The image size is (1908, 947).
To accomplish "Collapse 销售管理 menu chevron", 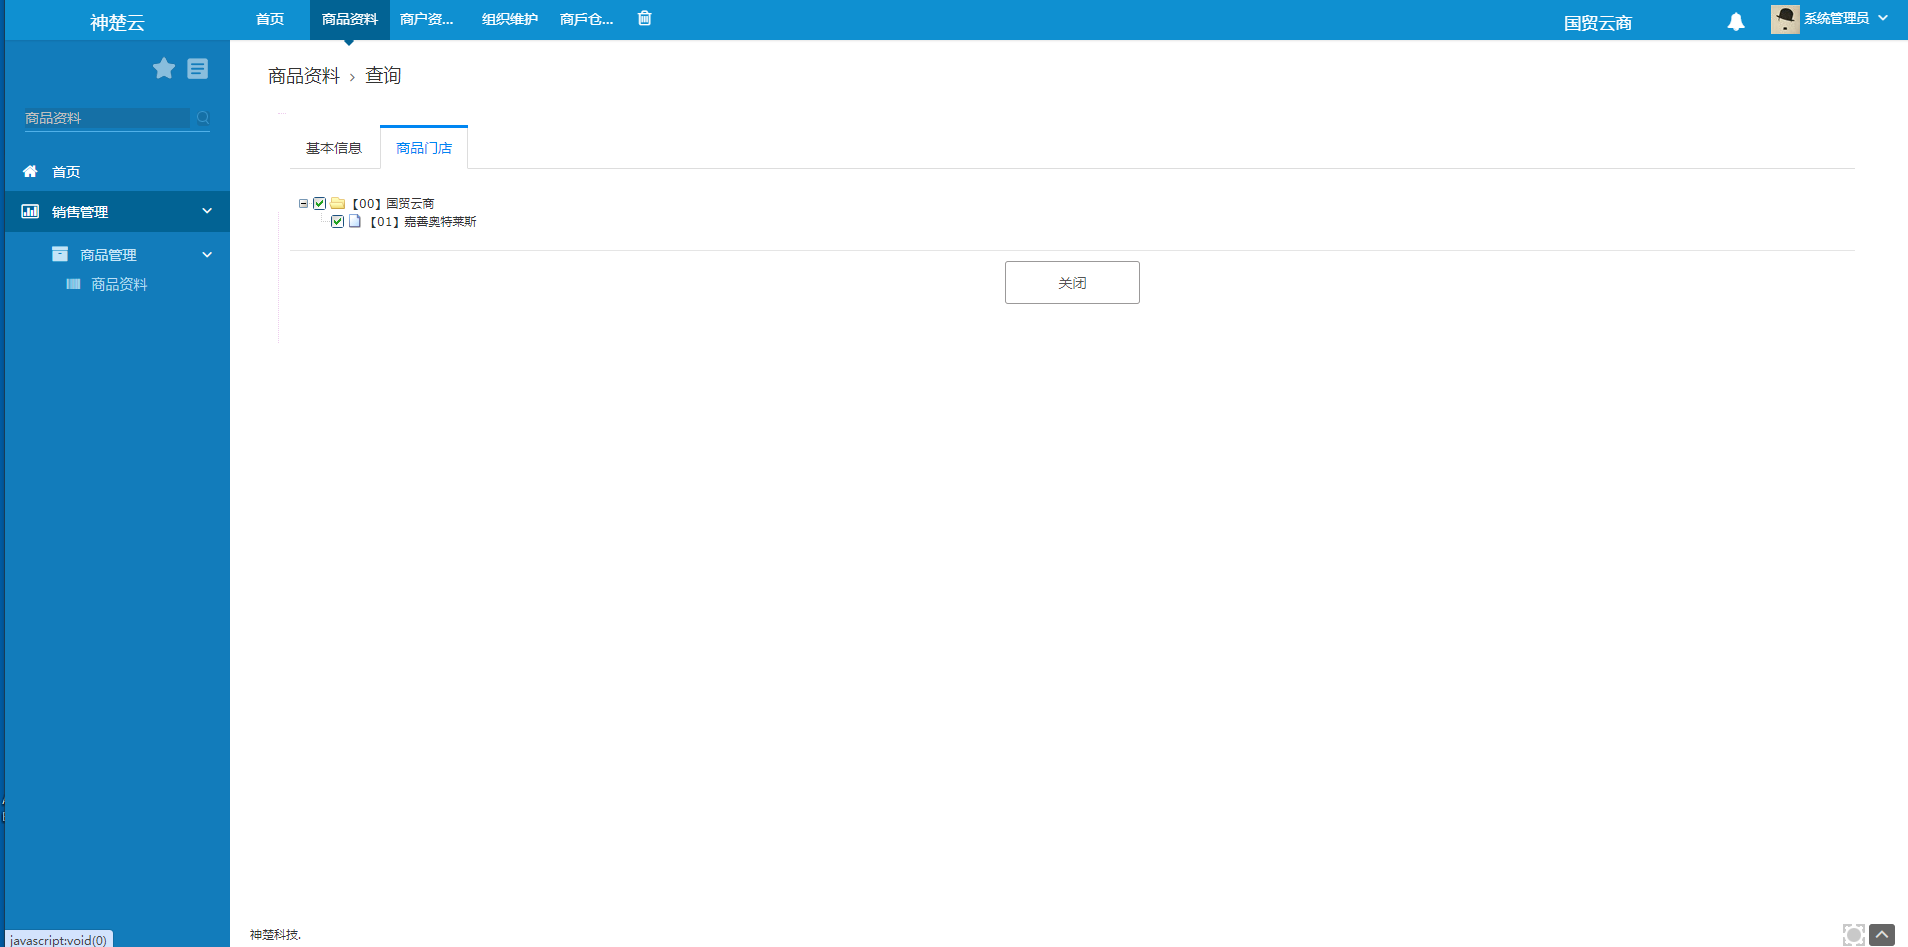I will pyautogui.click(x=207, y=211).
